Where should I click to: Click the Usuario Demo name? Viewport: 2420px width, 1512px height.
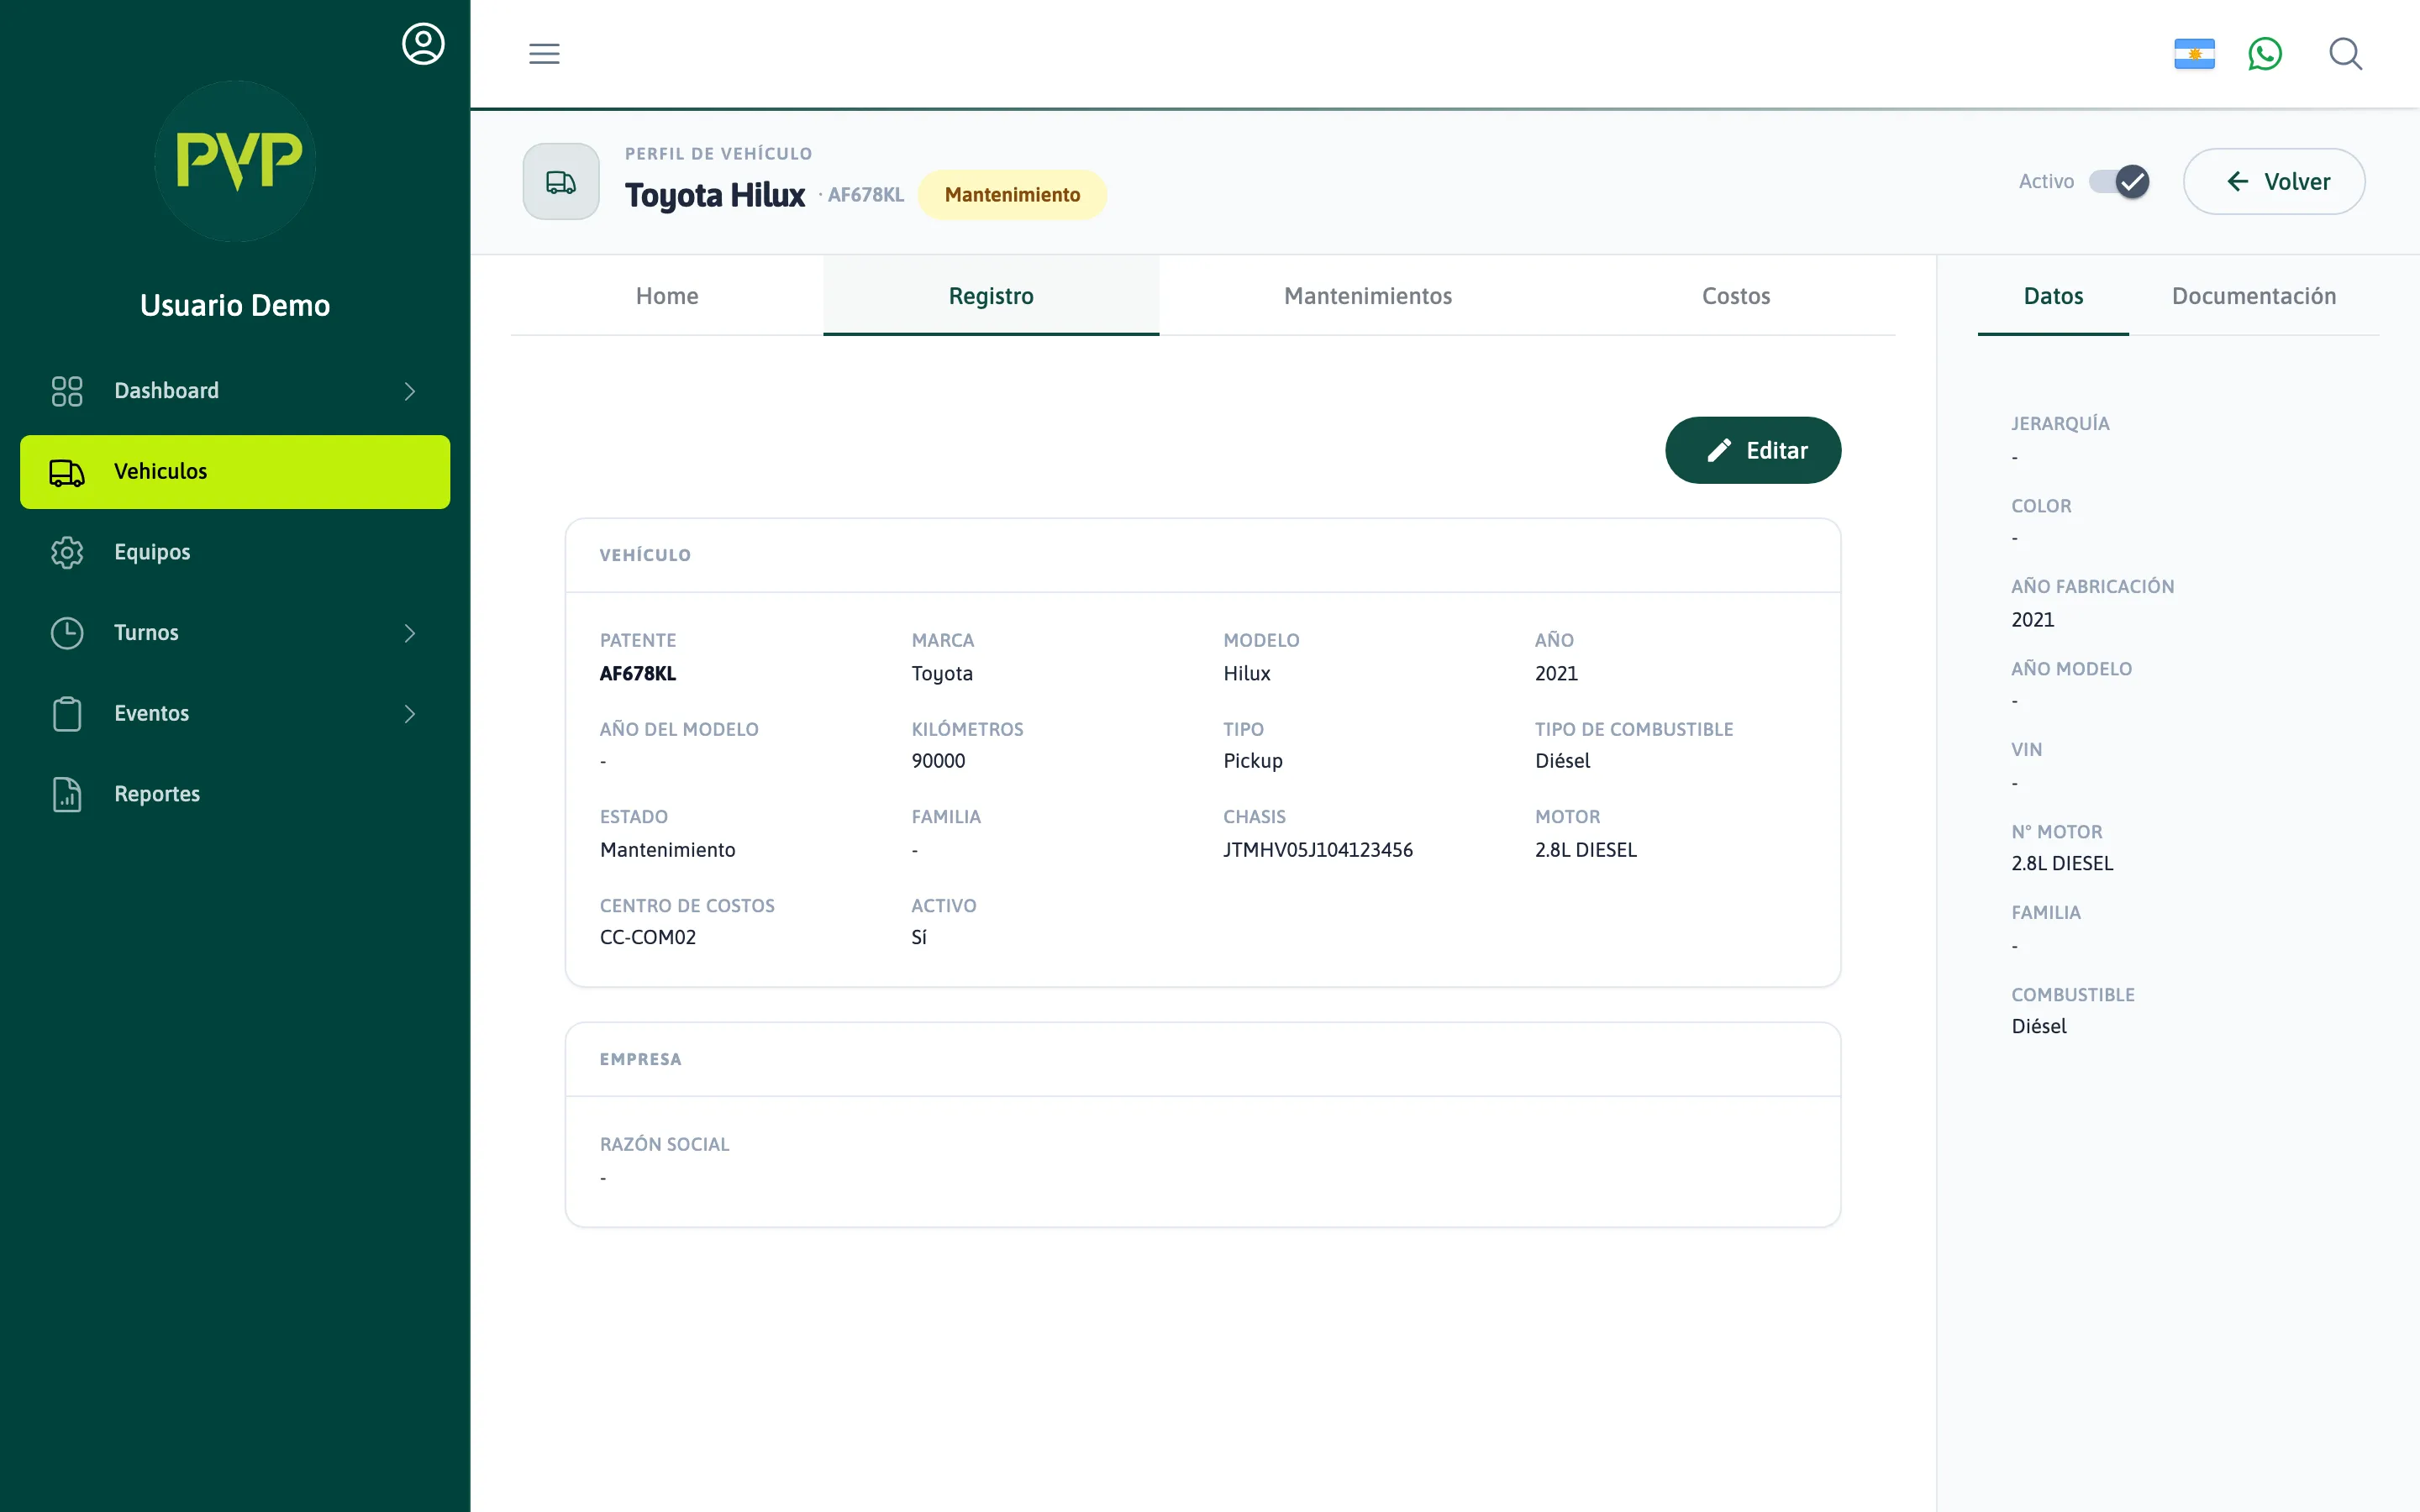click(x=235, y=306)
